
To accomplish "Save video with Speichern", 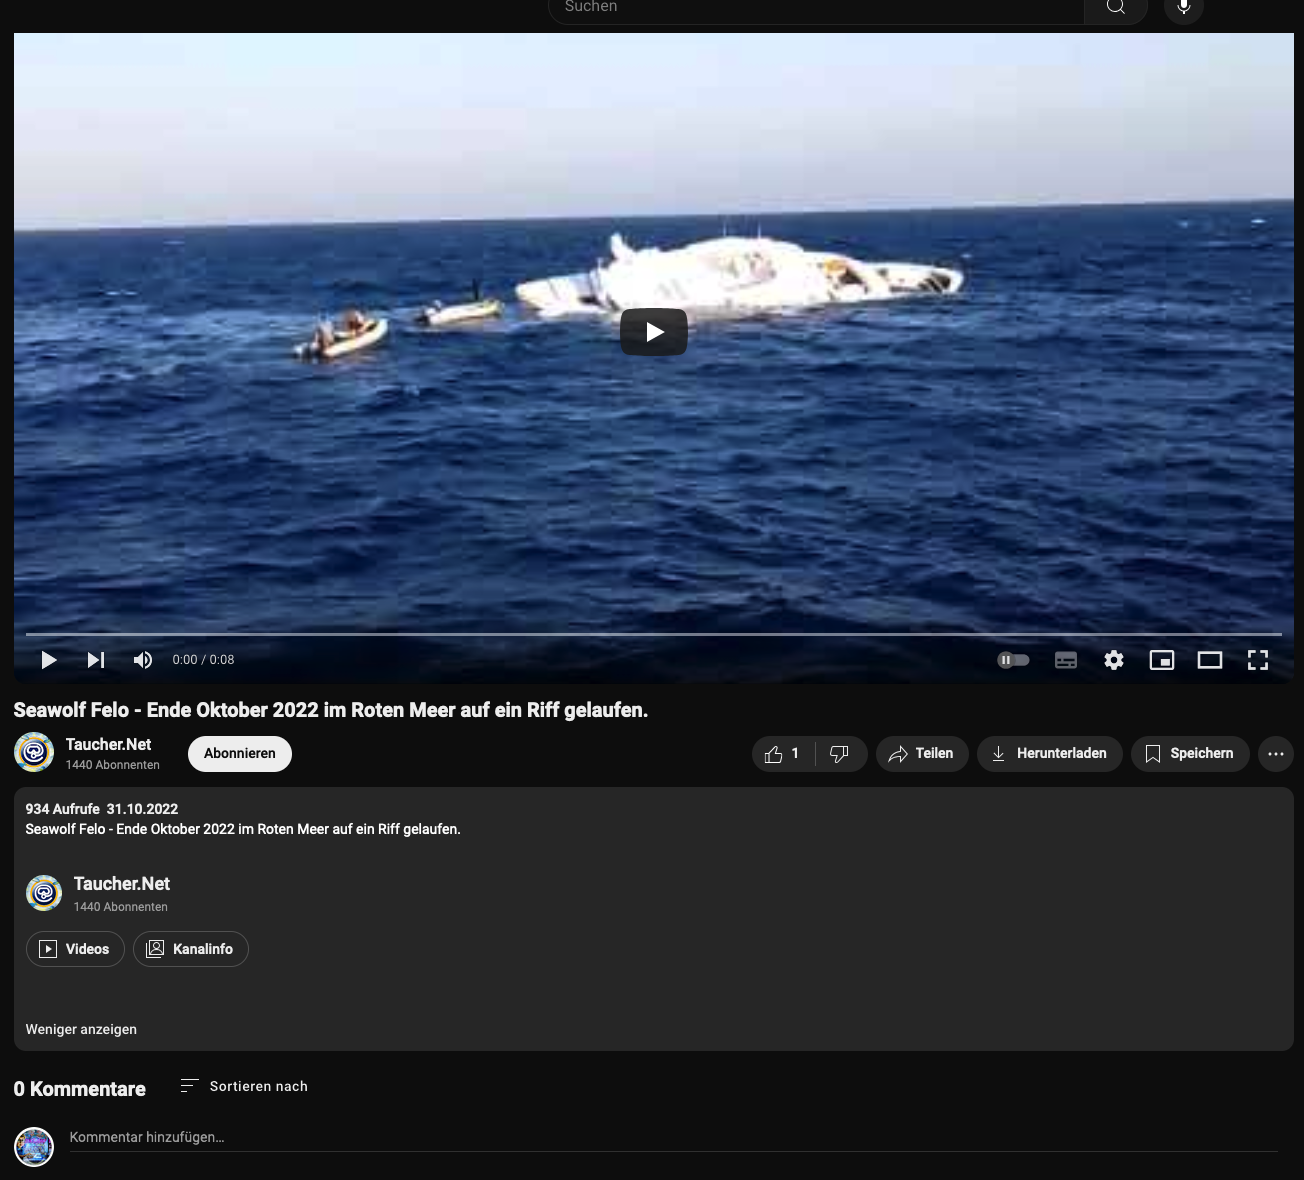I will pos(1190,754).
